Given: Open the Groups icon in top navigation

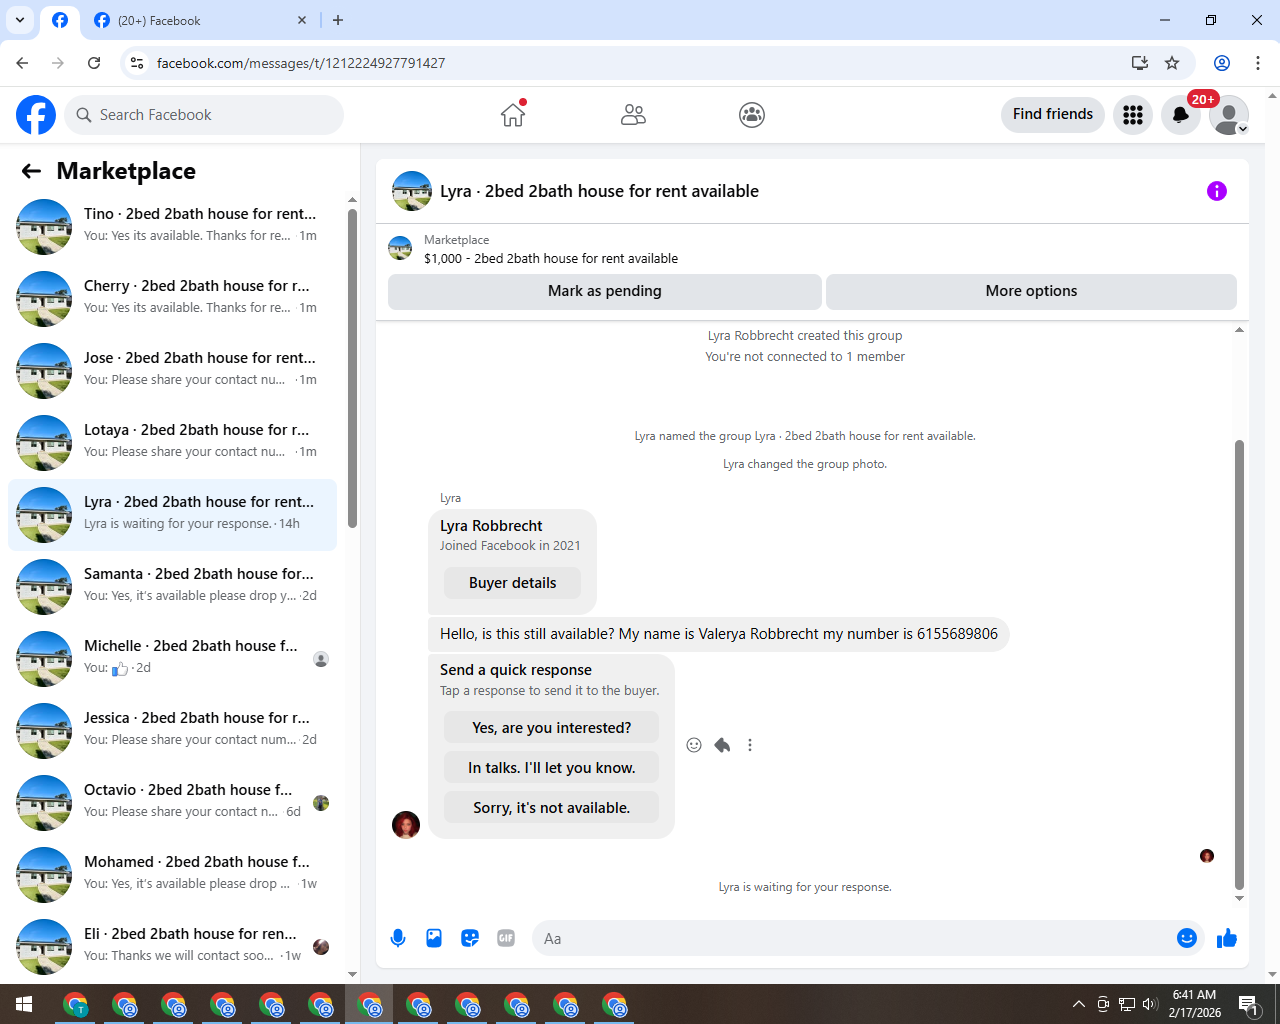Looking at the screenshot, I should (x=752, y=115).
